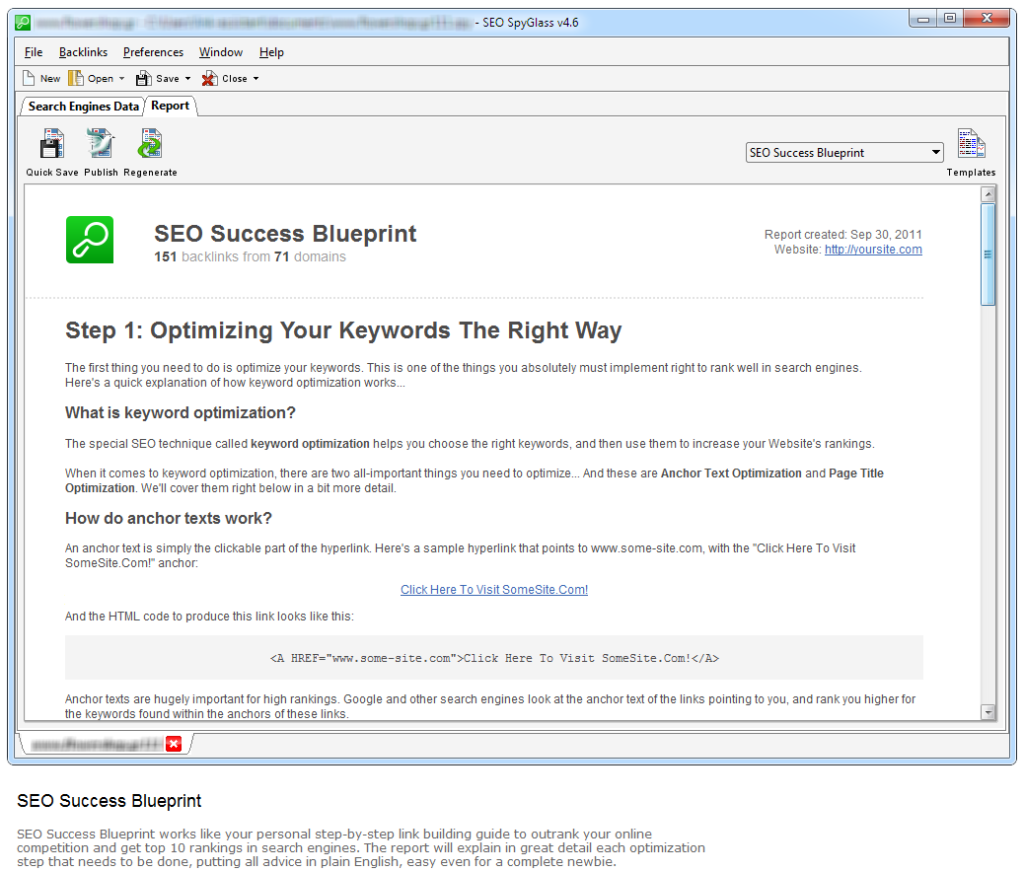1024x872 pixels.
Task: Follow the http://yoursite.com link
Action: tap(873, 250)
